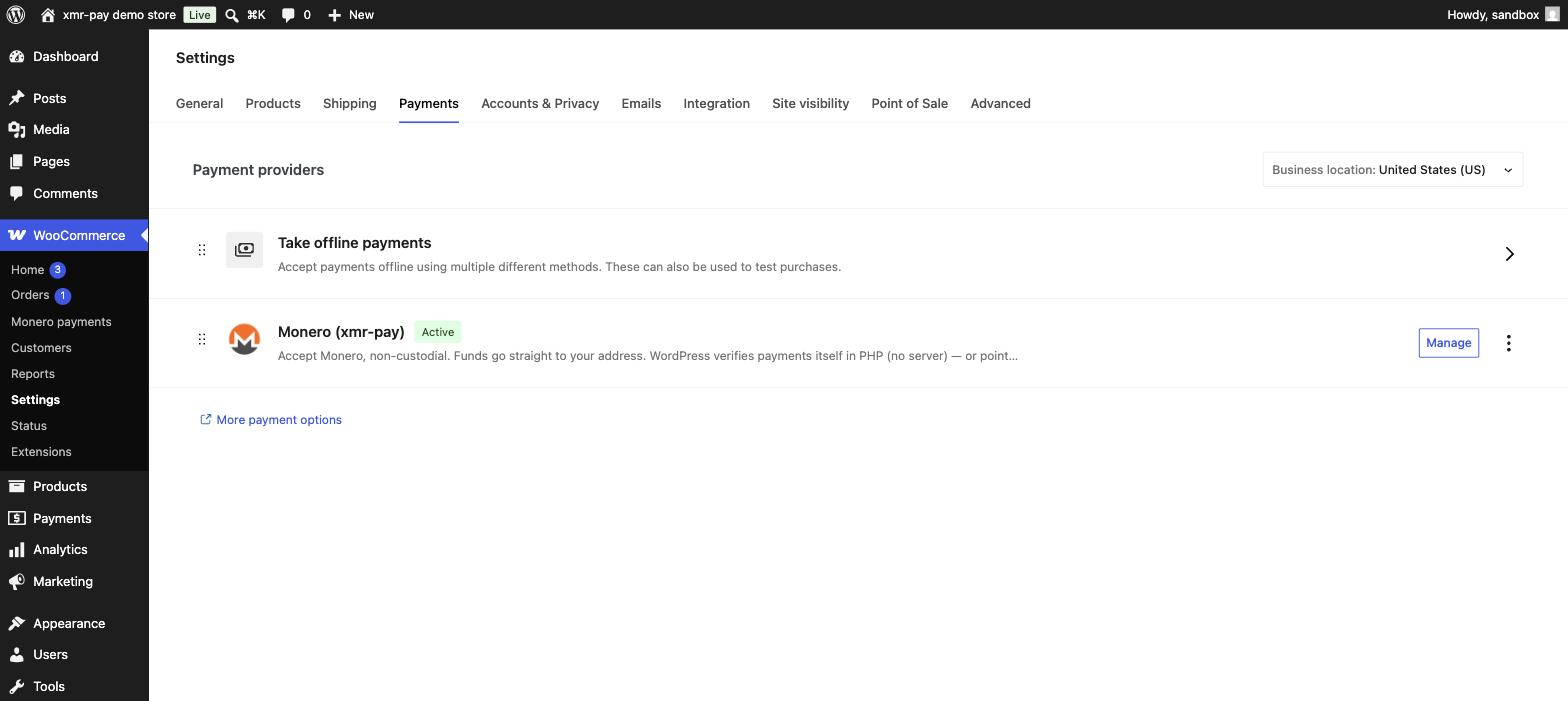
Task: Switch to the Products settings tab
Action: click(273, 104)
